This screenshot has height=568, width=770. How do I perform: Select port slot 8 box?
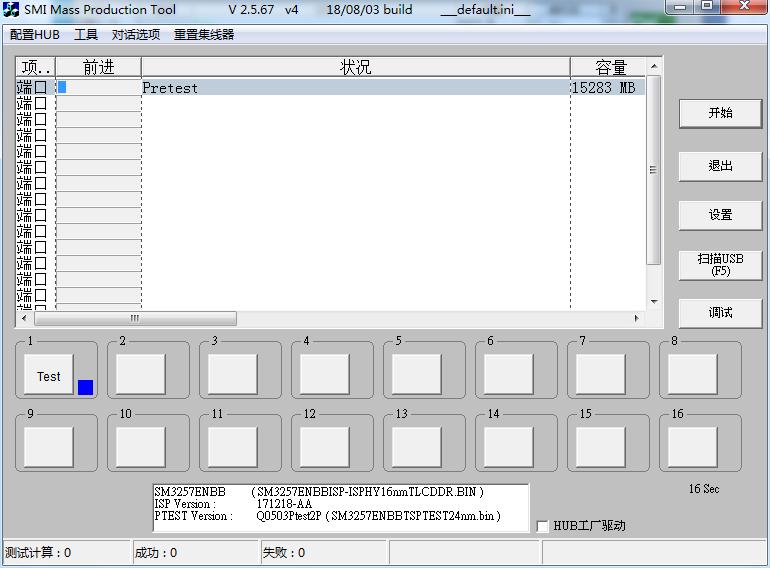tap(692, 374)
